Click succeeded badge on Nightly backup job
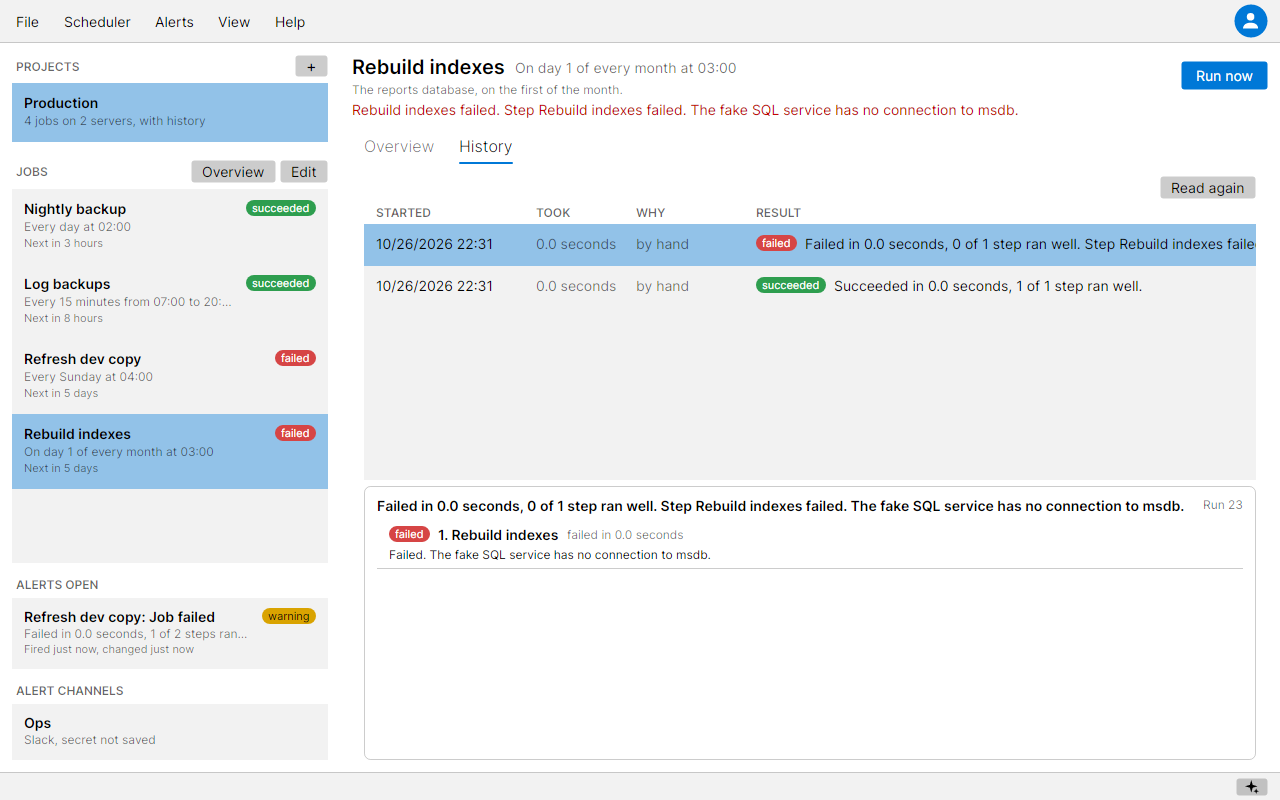Screen dimensions: 1280x800 pos(281,208)
